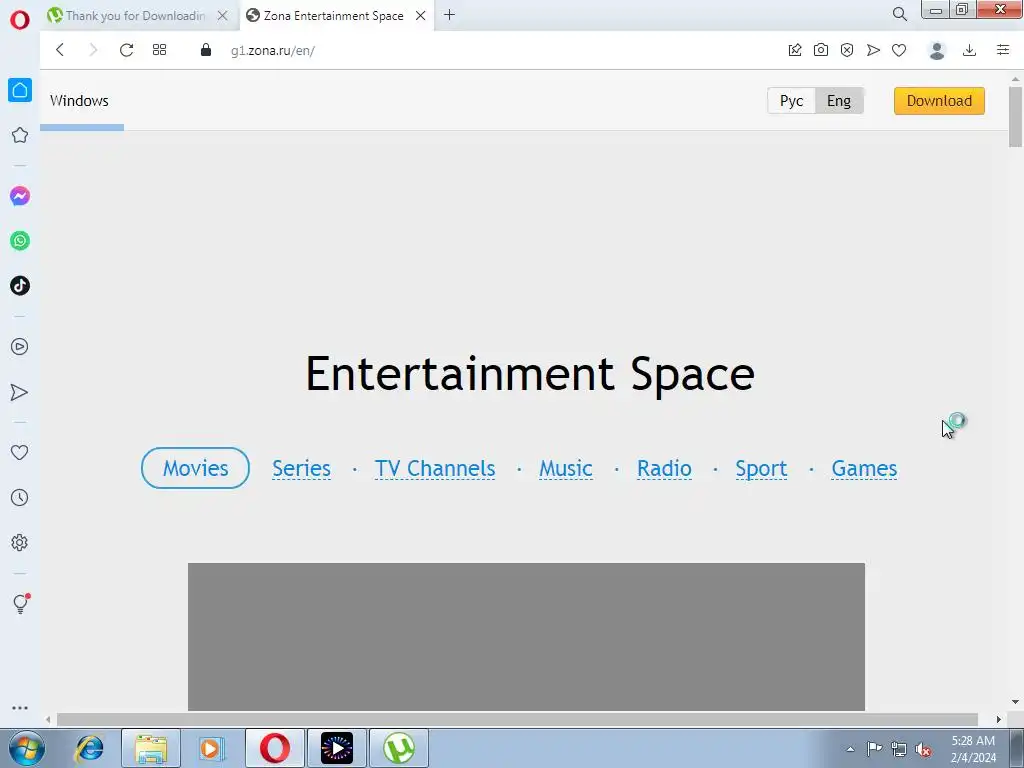Click the site security padlock icon
The width and height of the screenshot is (1024, 768).
click(x=206, y=50)
